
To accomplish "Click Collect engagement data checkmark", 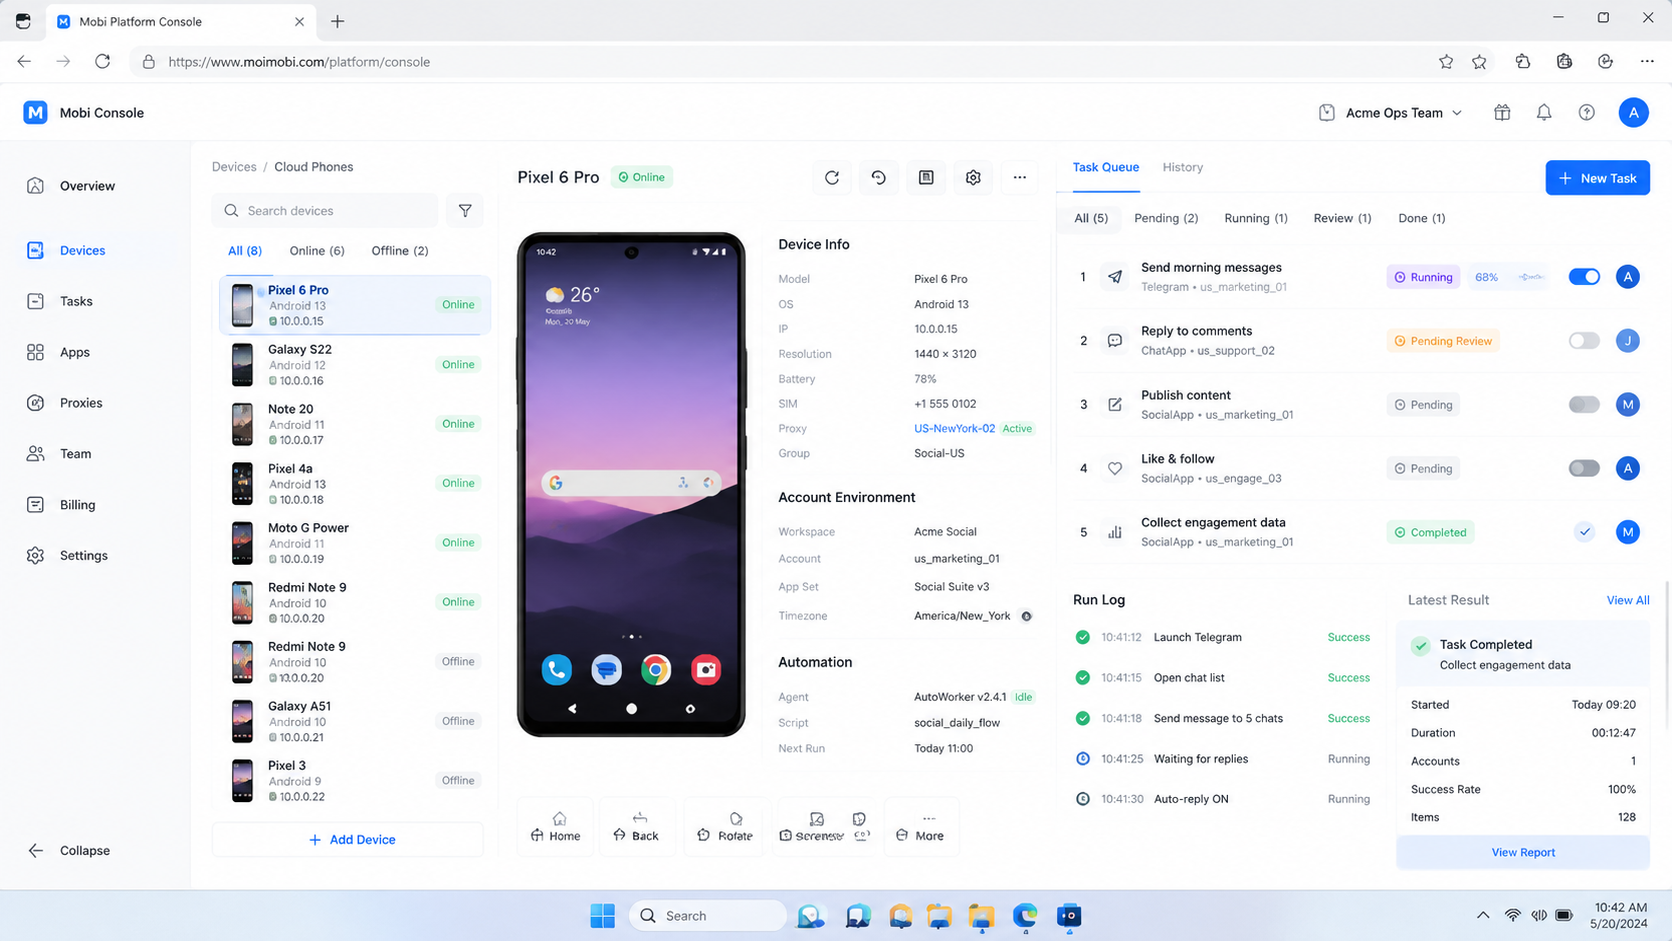I will click(x=1584, y=532).
